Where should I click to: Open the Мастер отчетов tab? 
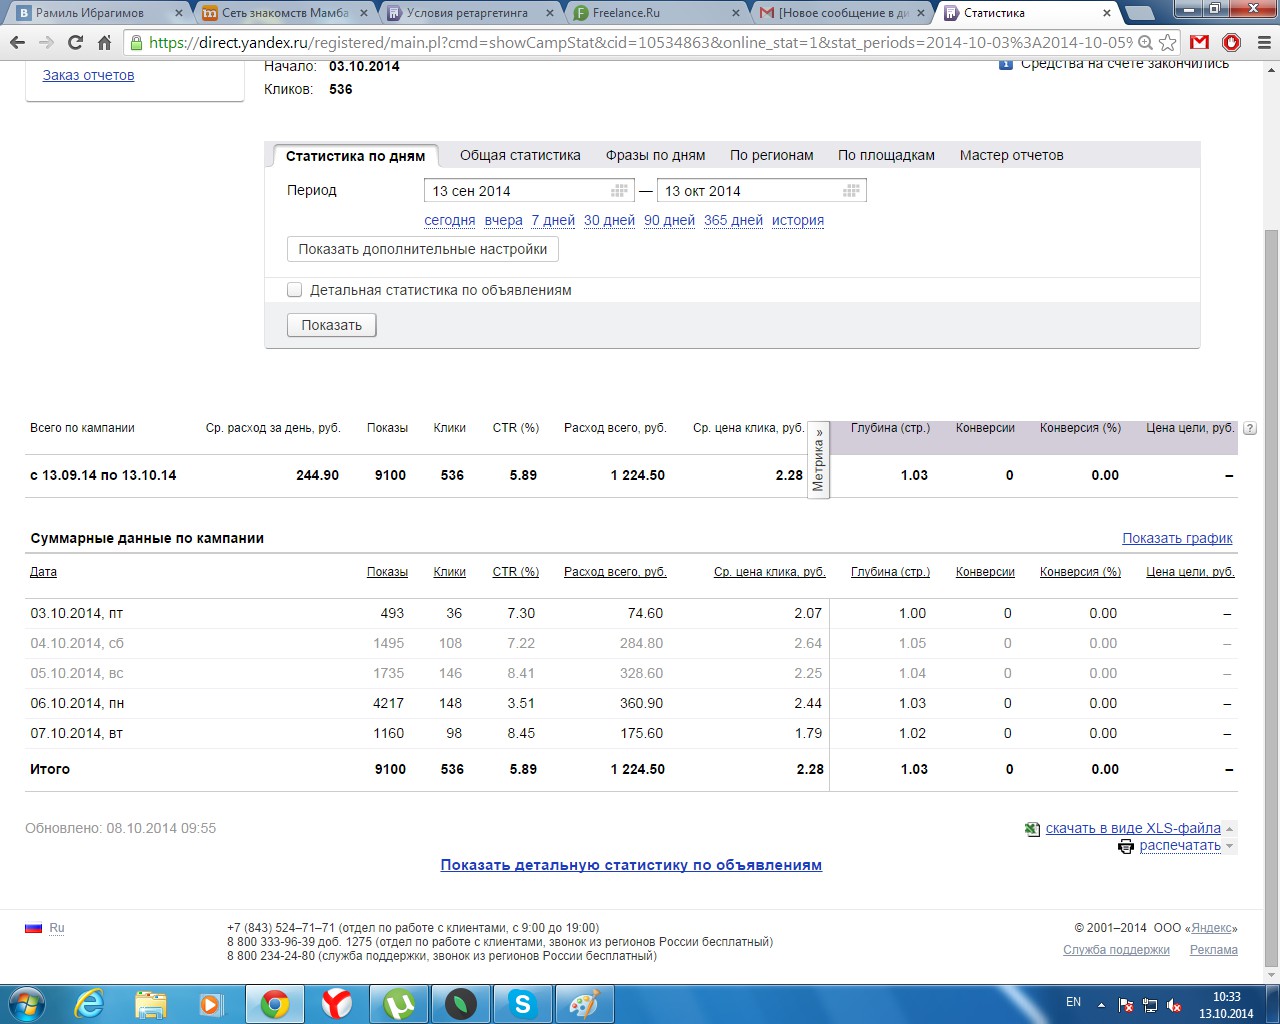1011,156
